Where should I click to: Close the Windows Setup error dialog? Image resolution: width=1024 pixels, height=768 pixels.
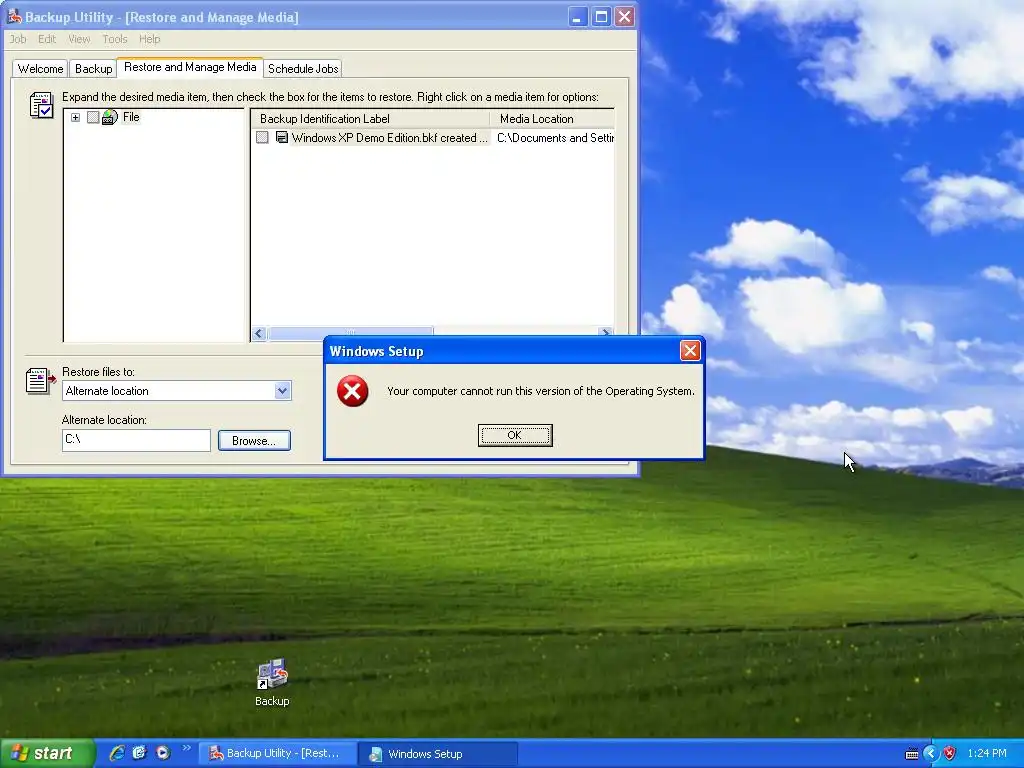[x=690, y=351]
